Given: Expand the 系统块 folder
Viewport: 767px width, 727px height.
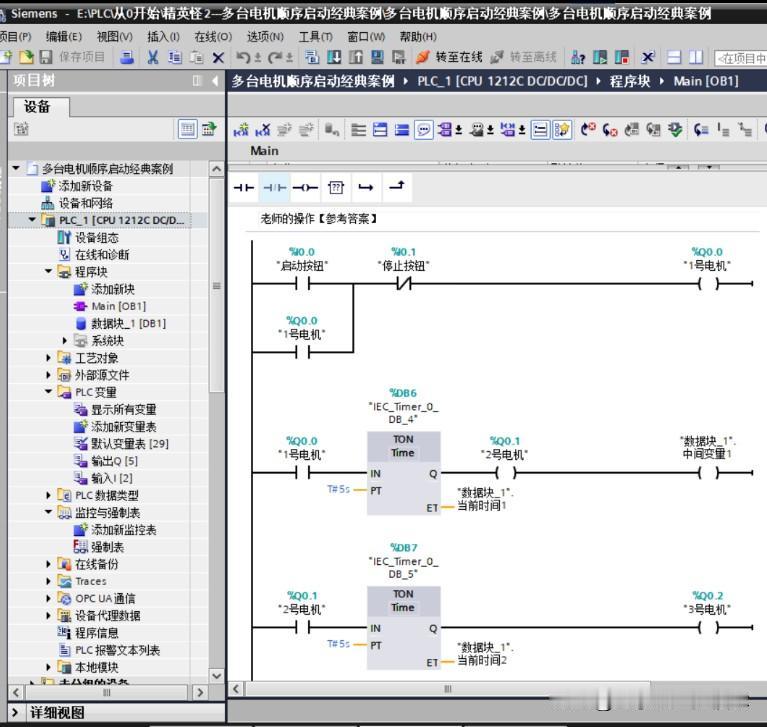Looking at the screenshot, I should pos(65,340).
